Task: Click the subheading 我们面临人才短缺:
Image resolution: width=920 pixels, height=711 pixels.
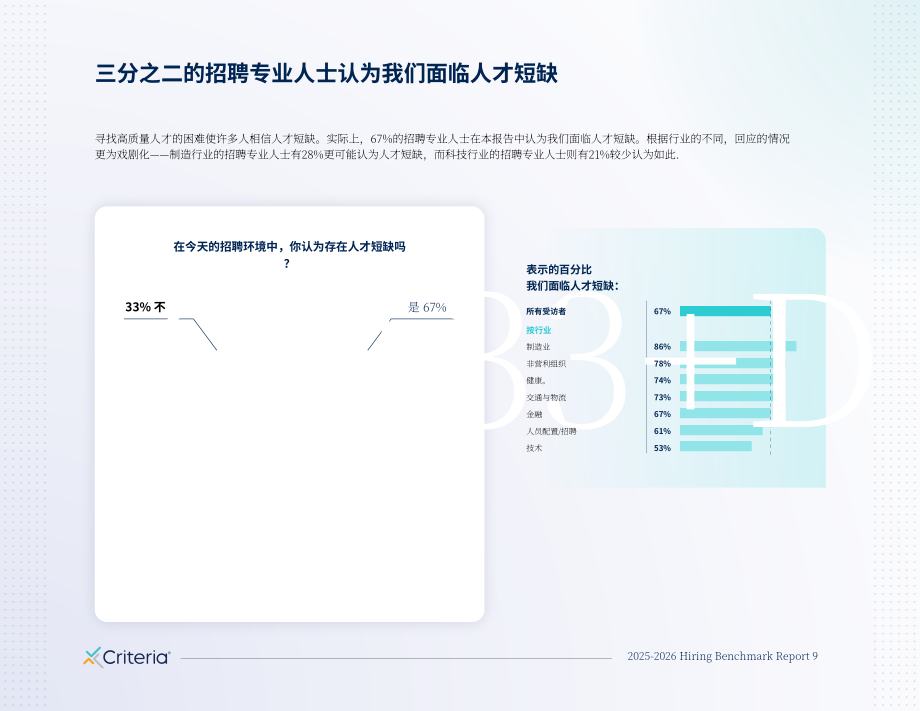Action: click(x=572, y=286)
